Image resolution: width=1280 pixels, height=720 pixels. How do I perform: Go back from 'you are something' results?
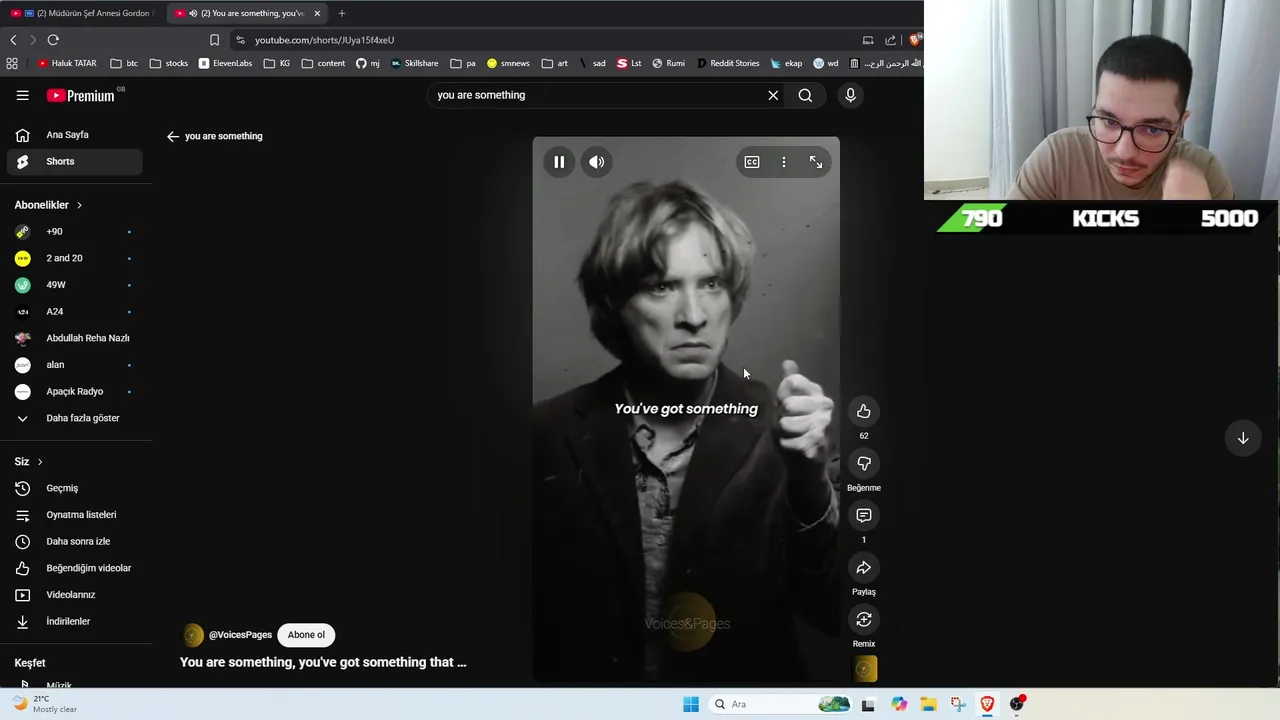pos(173,136)
